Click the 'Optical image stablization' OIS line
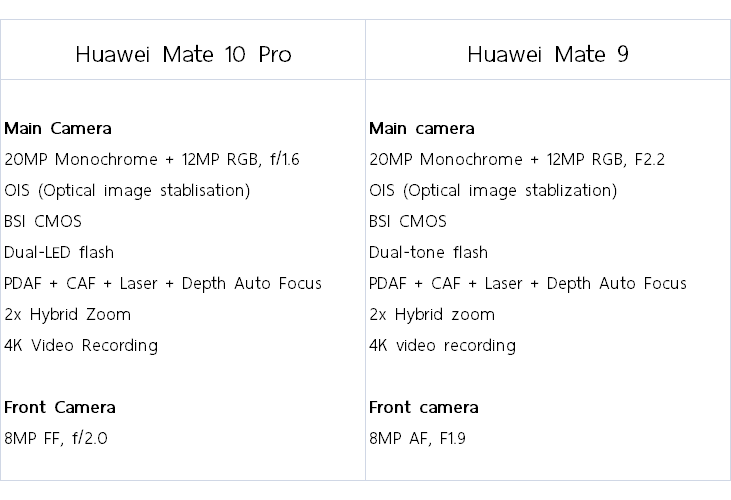731x500 pixels. point(493,190)
